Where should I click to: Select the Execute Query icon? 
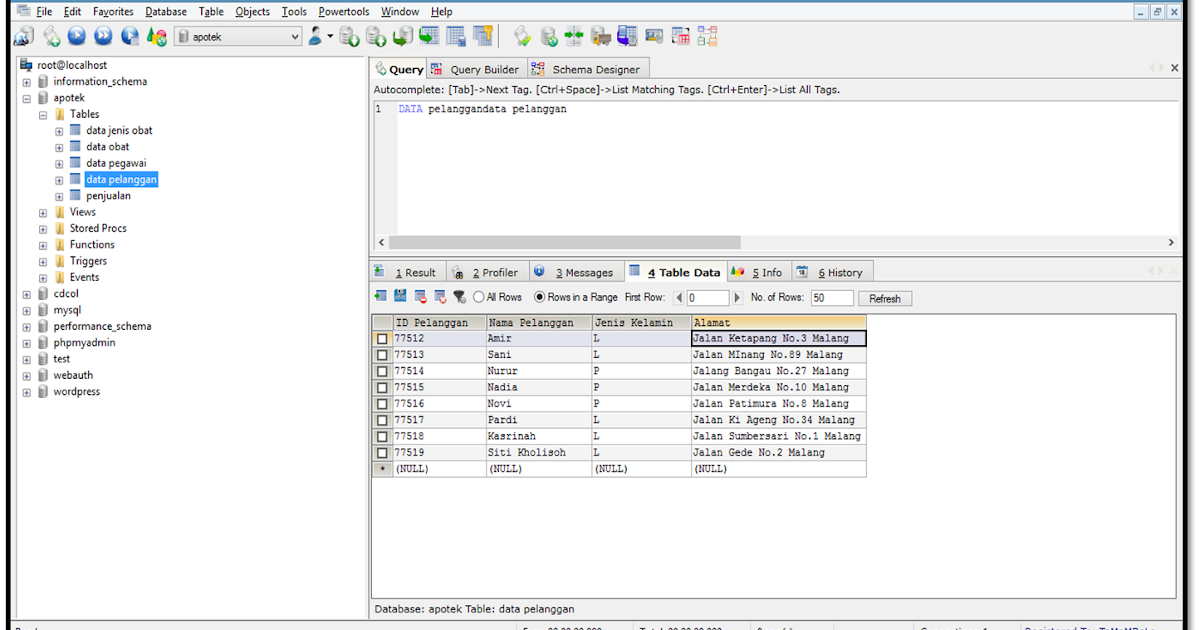click(77, 35)
